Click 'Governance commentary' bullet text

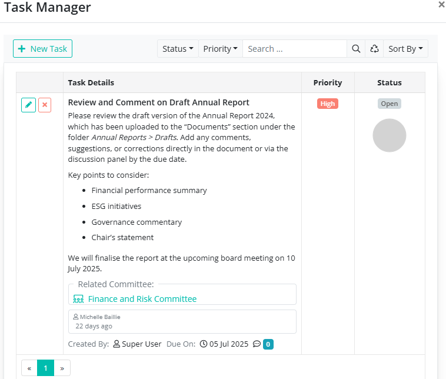tap(137, 222)
